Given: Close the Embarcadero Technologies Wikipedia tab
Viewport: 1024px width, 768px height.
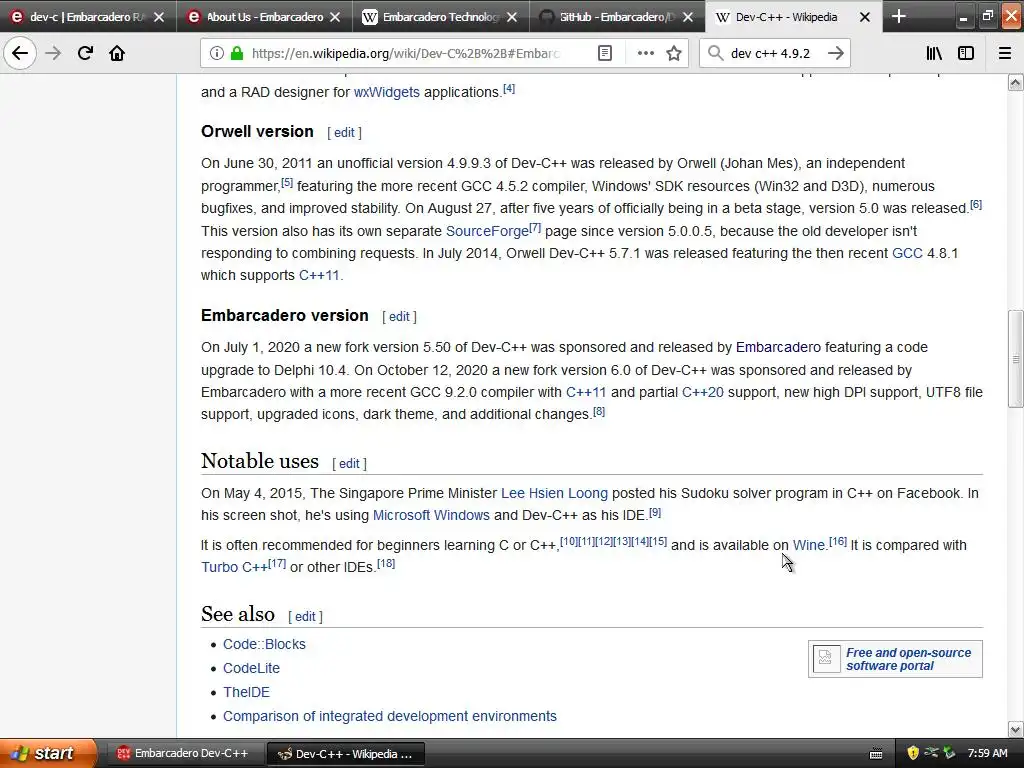Looking at the screenshot, I should click(x=512, y=17).
